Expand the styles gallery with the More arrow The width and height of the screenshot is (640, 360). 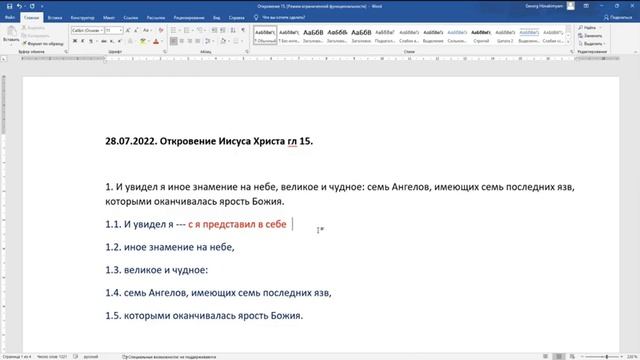click(568, 42)
